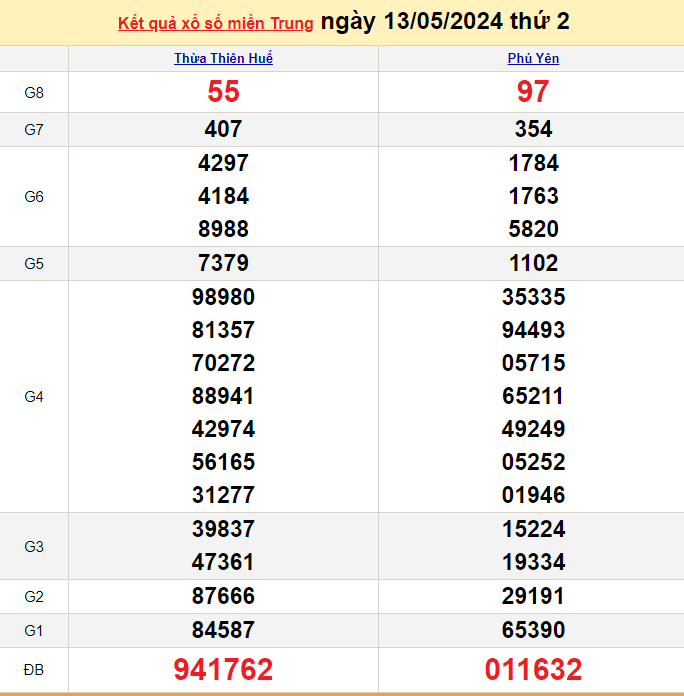The height and width of the screenshot is (696, 684).
Task: Open the Thừa Thiên Huế province link
Action: click(223, 58)
